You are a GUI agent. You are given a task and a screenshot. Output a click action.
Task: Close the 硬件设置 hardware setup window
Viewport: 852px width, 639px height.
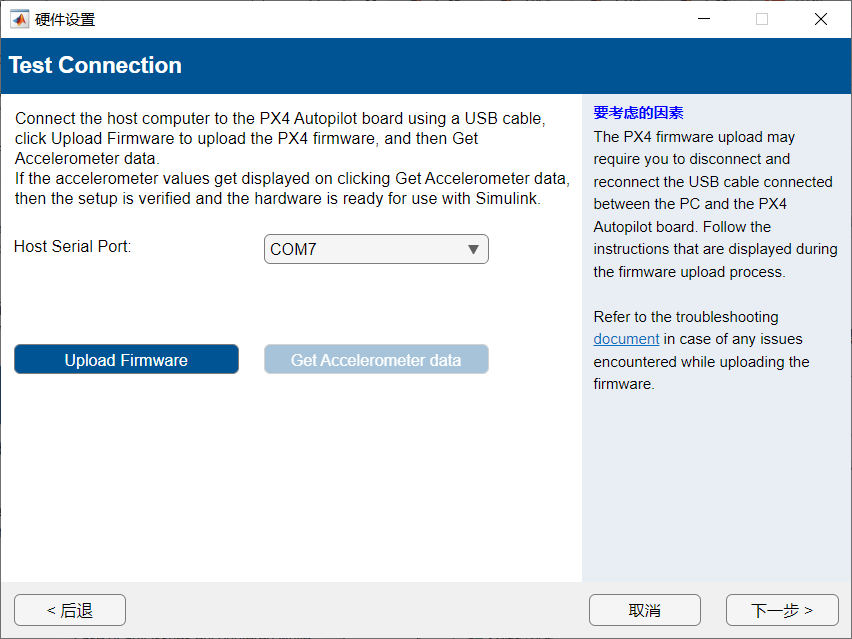pos(821,19)
